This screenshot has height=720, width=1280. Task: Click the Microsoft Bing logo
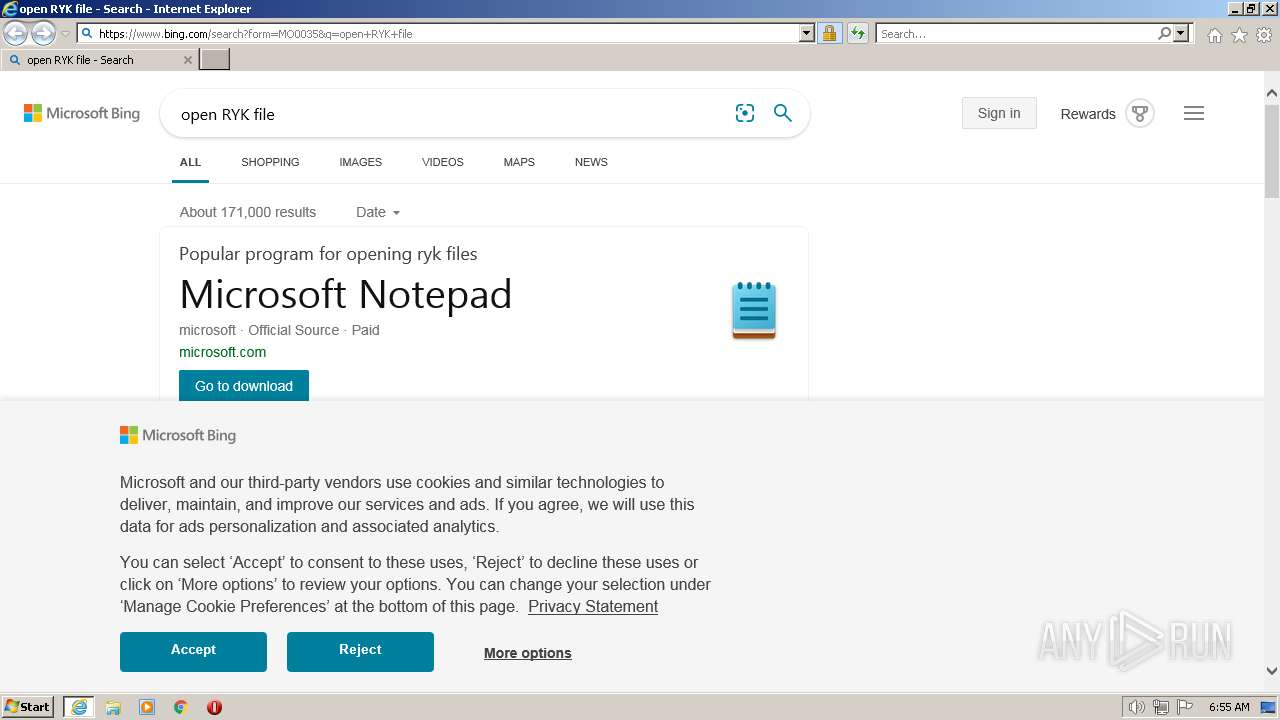click(82, 113)
